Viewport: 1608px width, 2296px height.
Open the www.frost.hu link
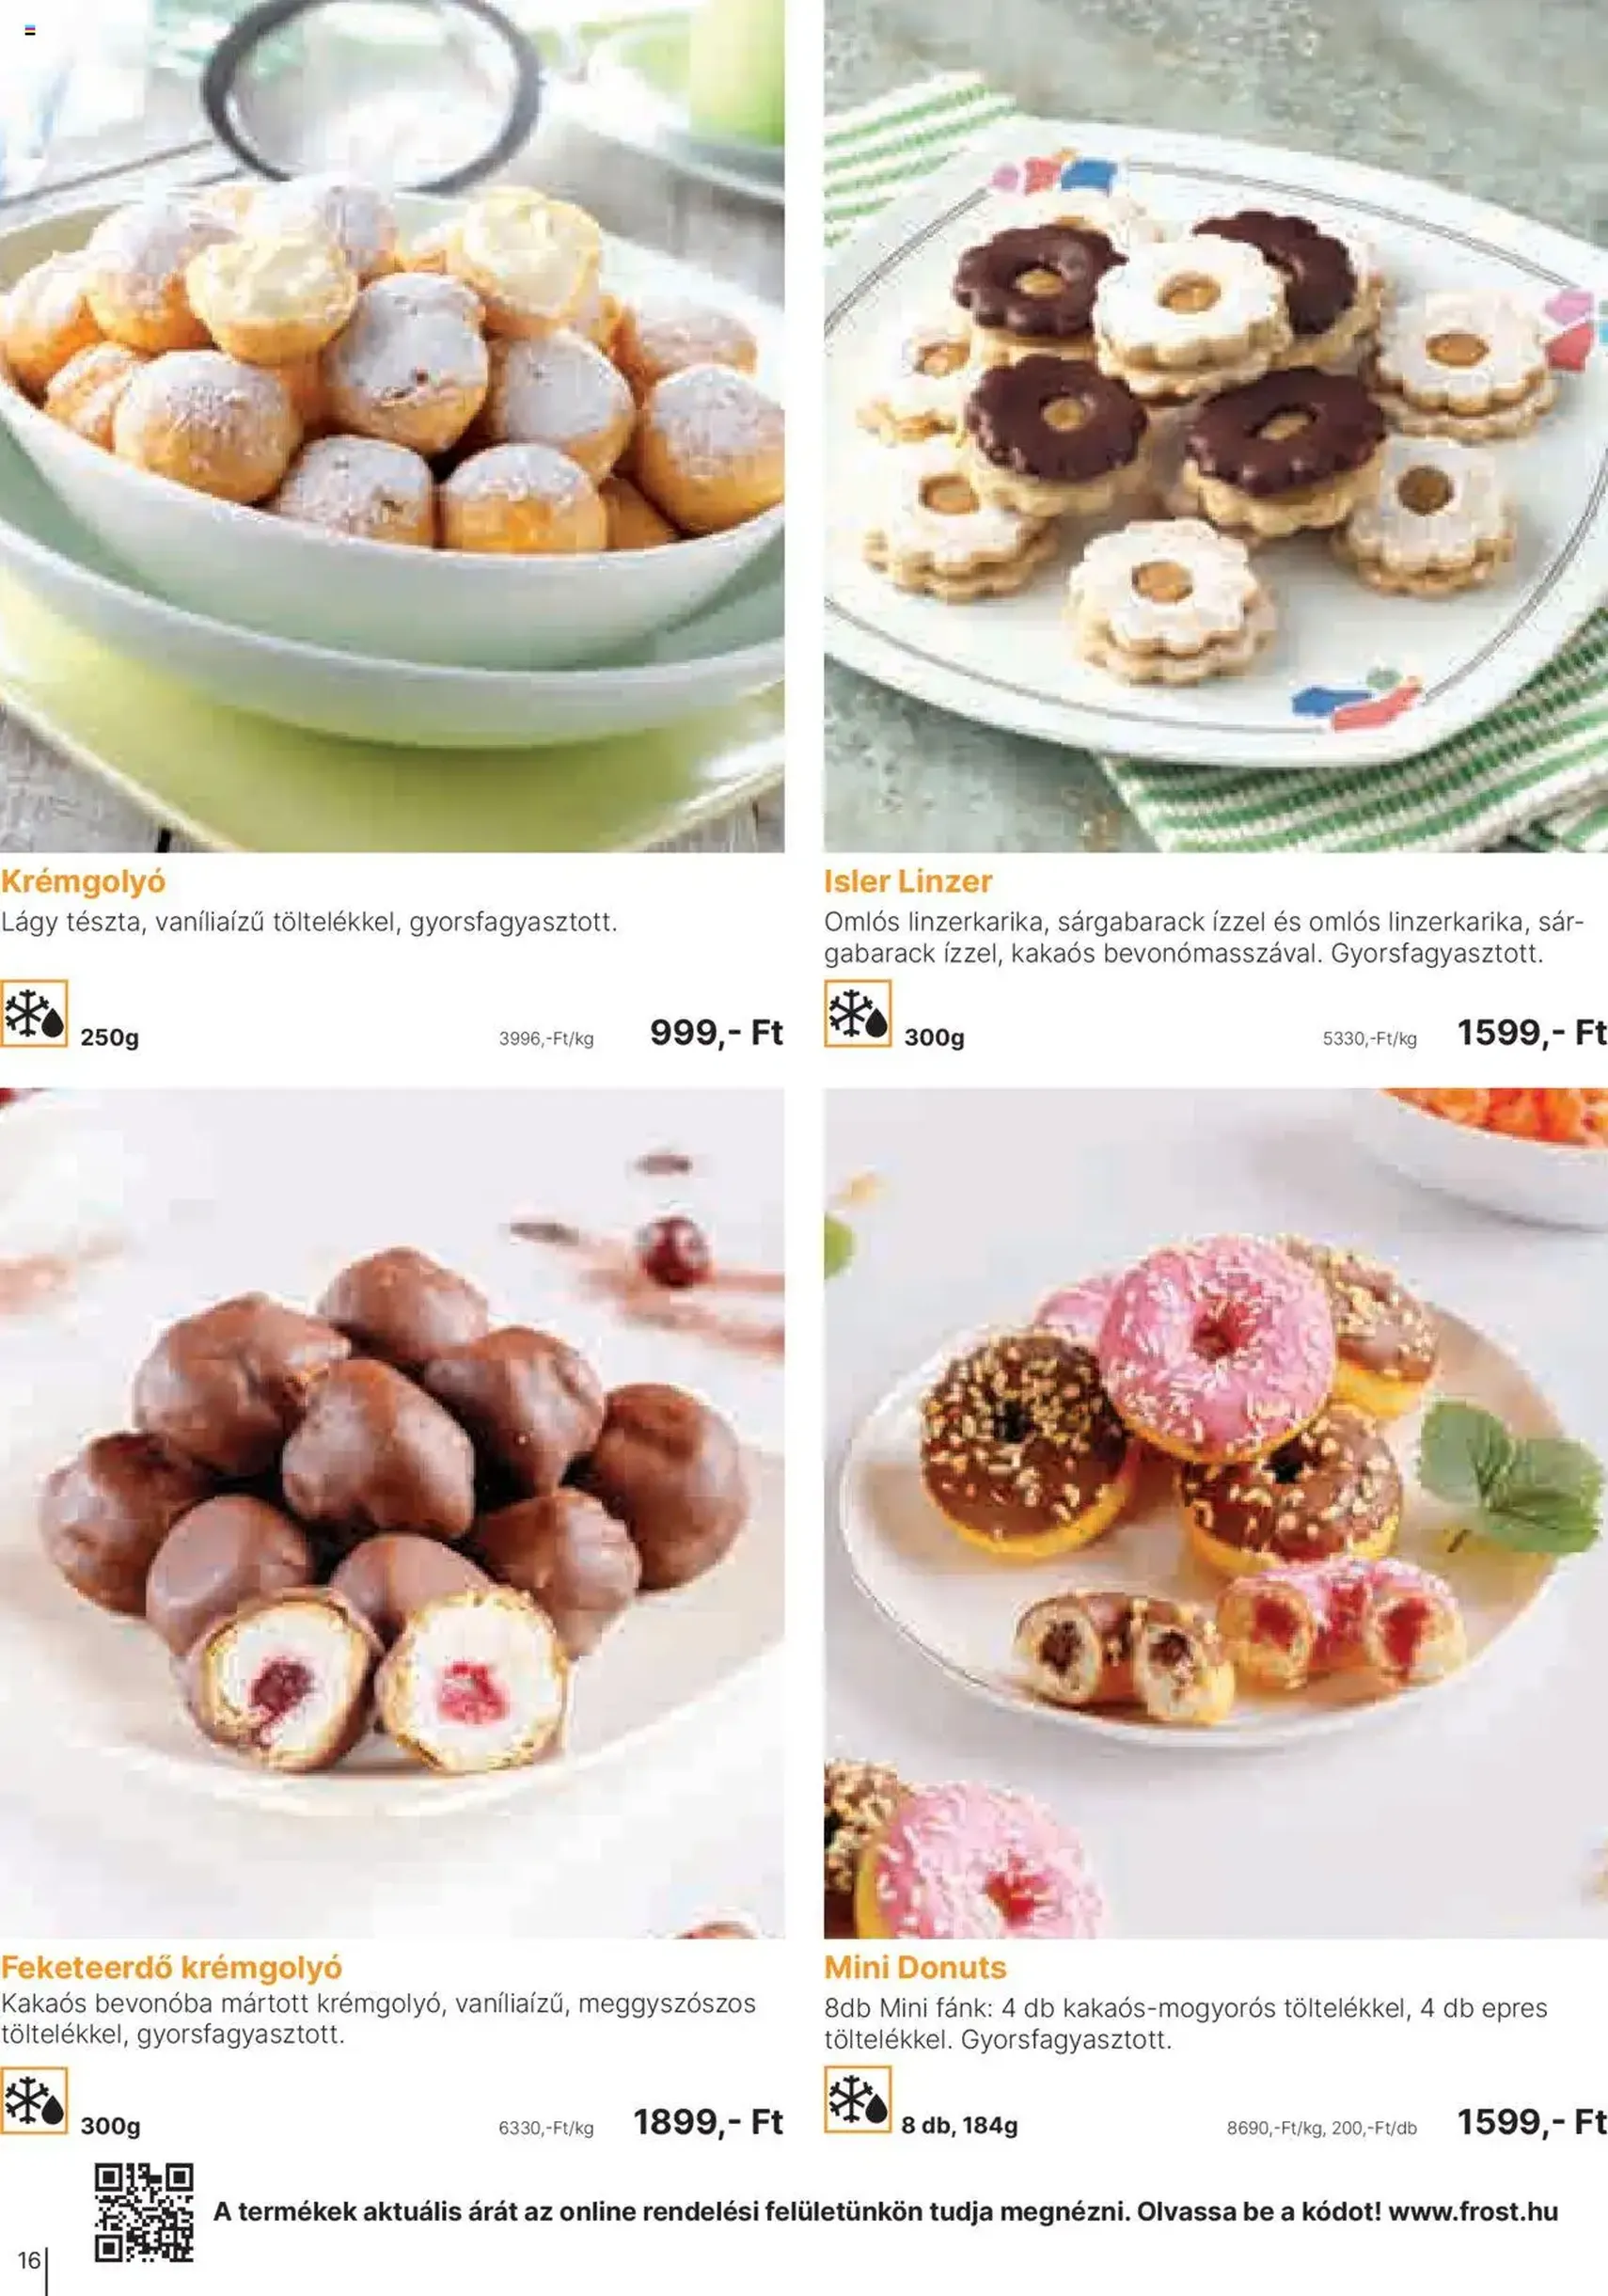(1473, 2211)
